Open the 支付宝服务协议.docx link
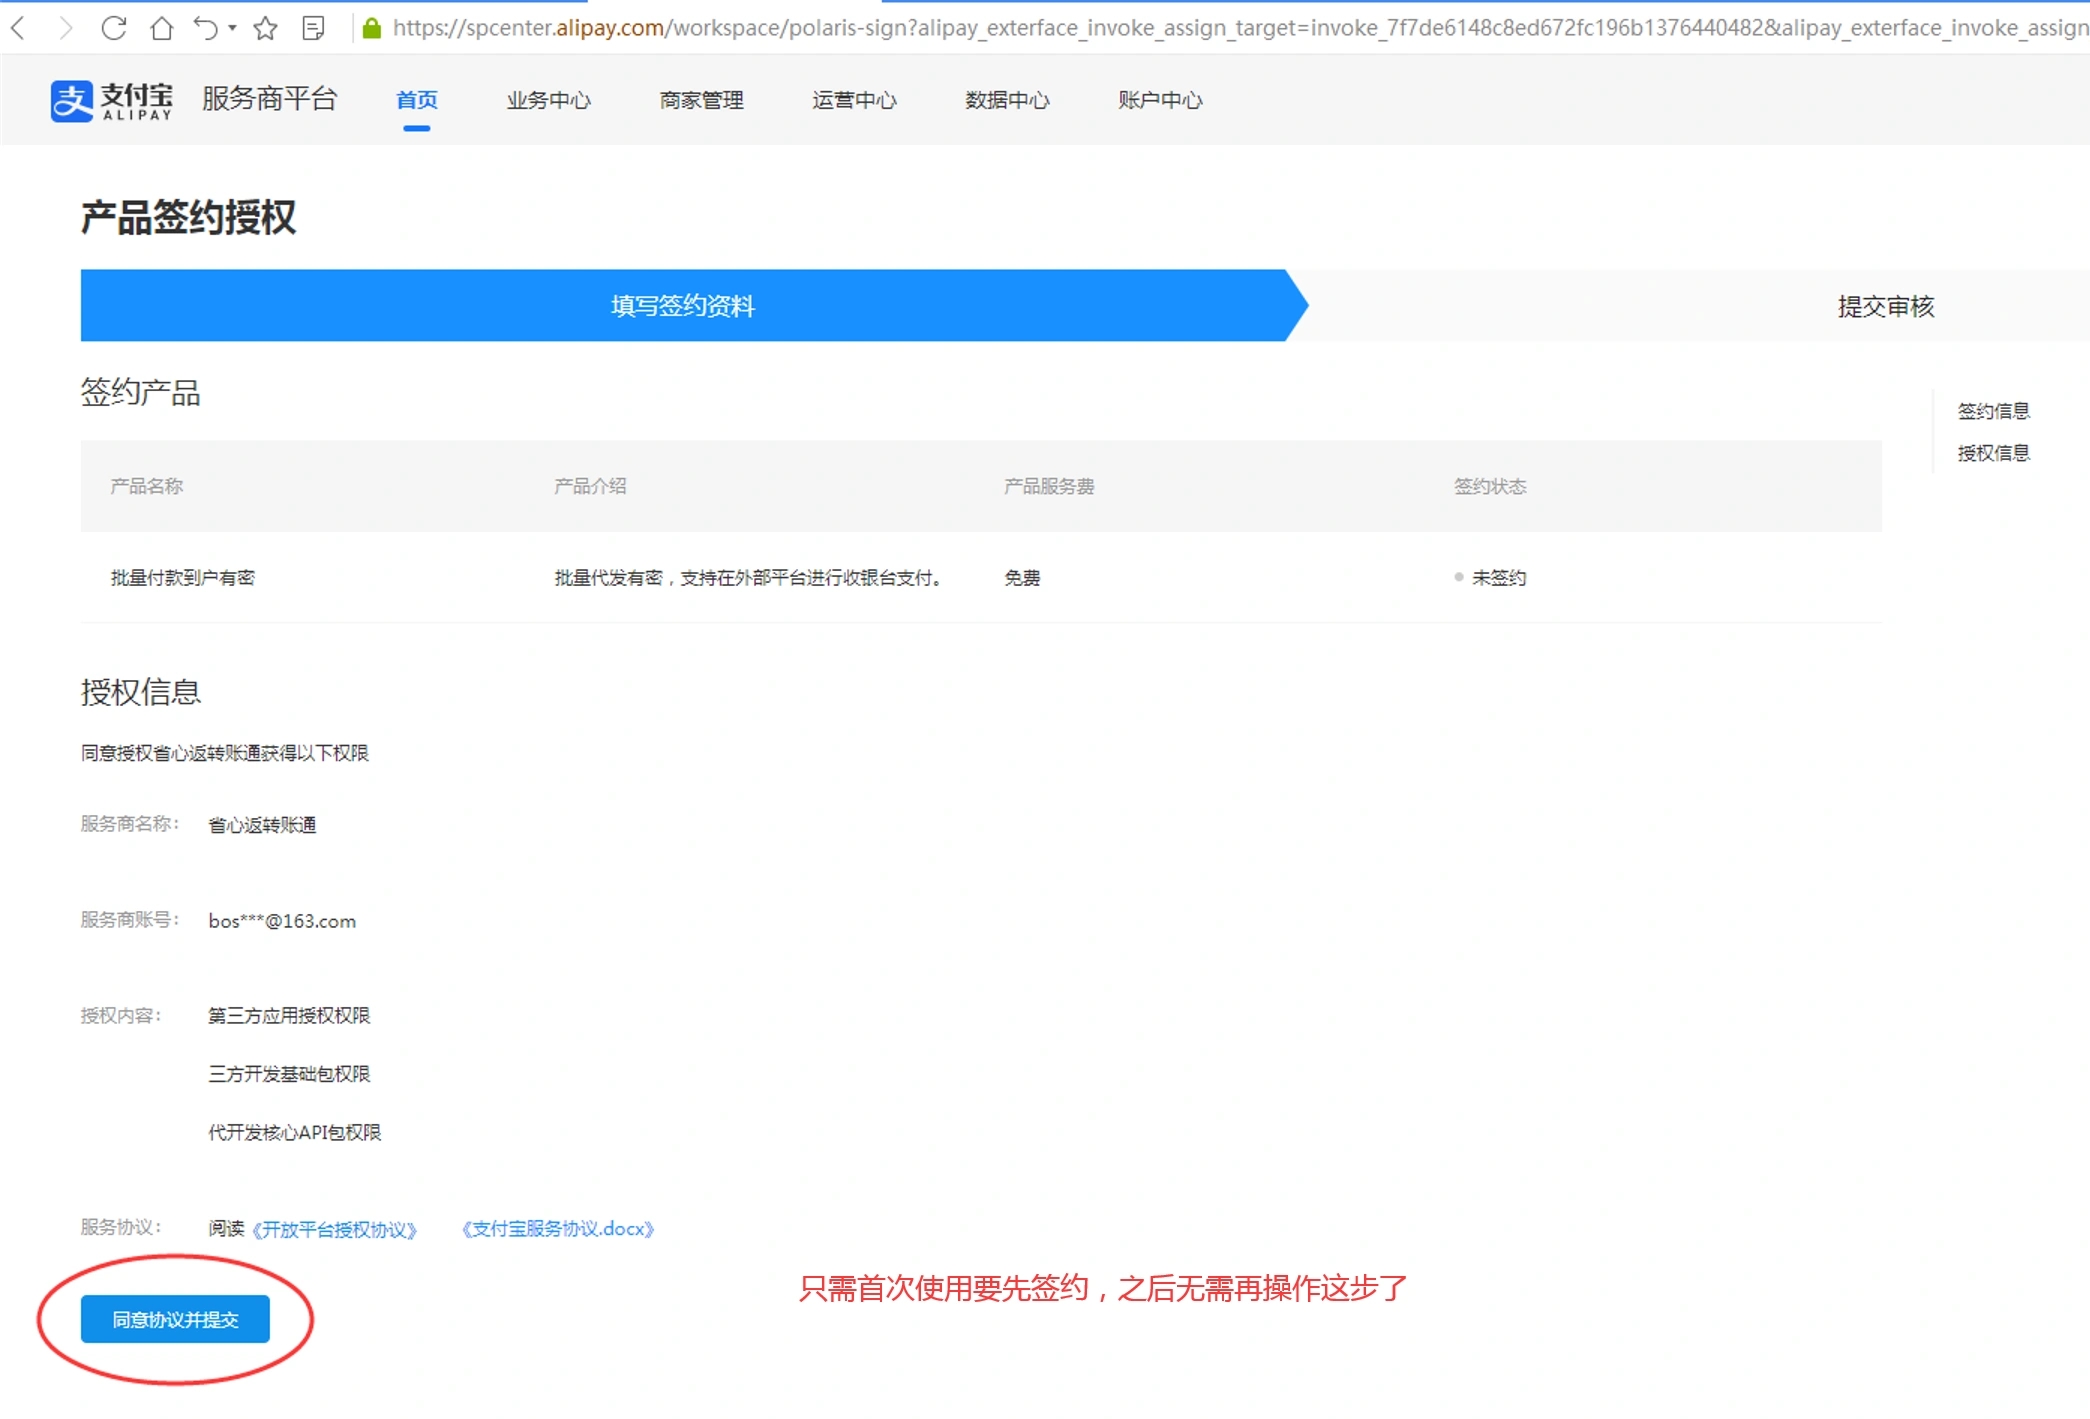 558,1229
